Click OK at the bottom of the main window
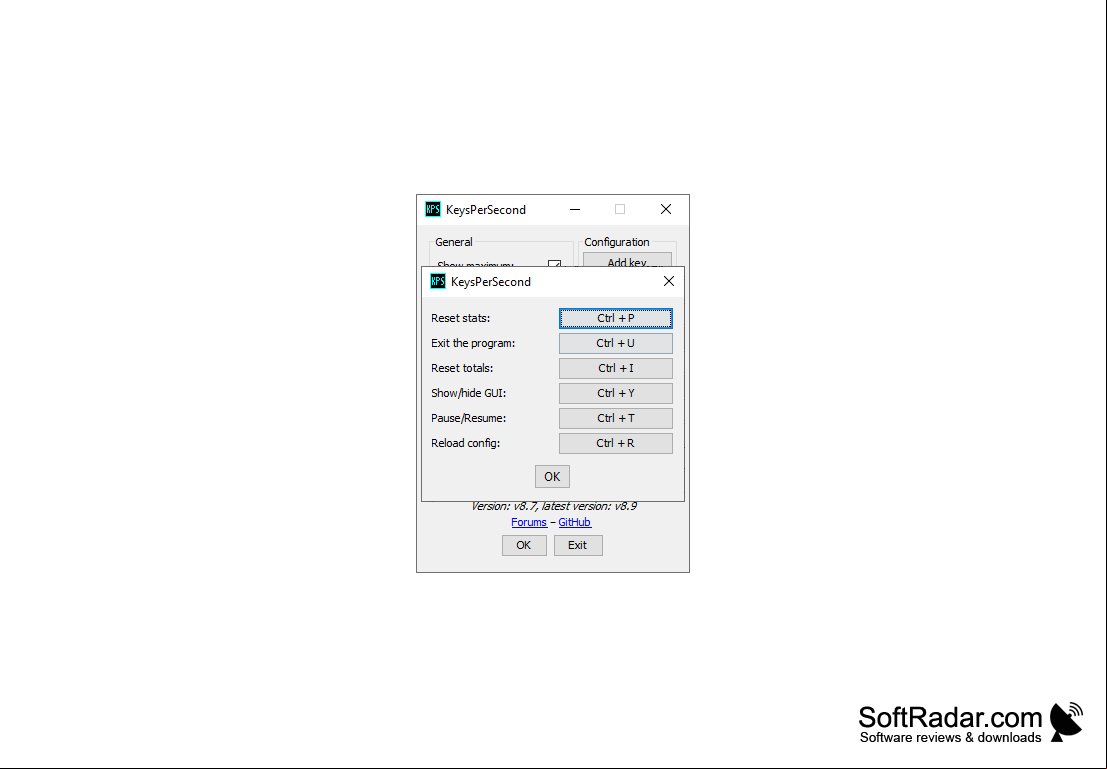 524,545
